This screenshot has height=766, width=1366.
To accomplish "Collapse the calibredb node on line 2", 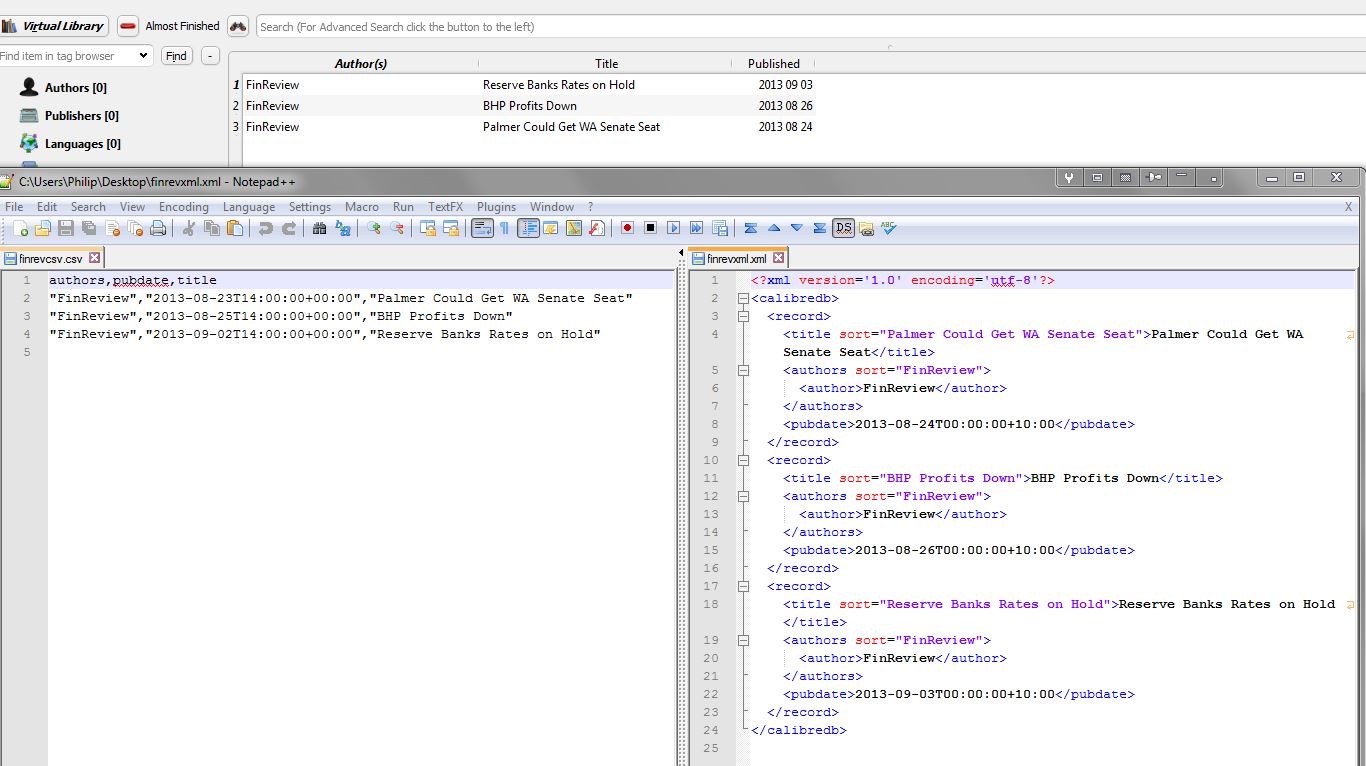I will [x=743, y=298].
